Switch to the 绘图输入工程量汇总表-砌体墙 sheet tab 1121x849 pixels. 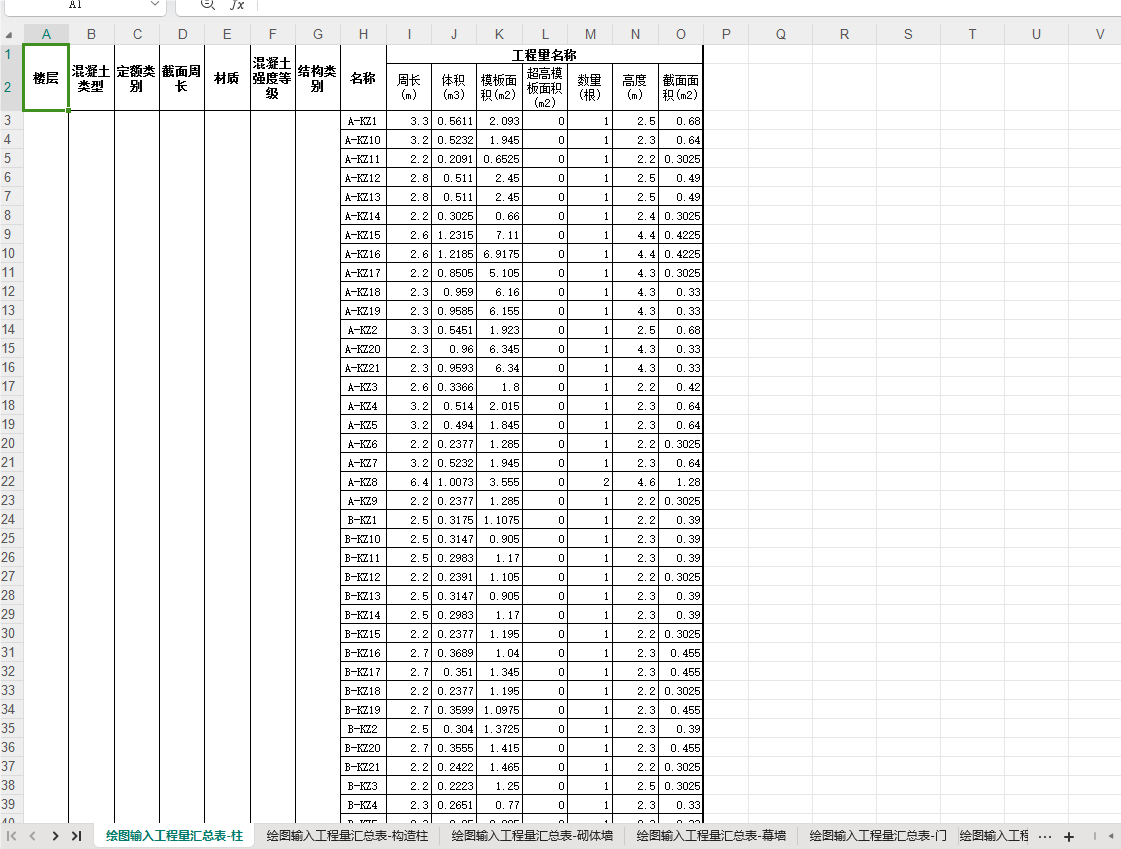(532, 835)
